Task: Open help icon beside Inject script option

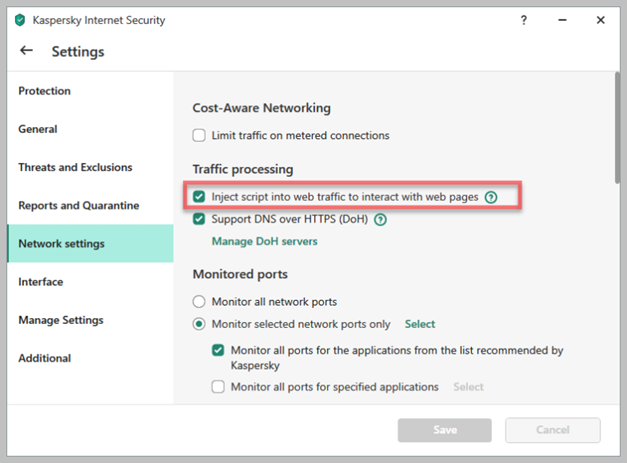Action: pos(491,197)
